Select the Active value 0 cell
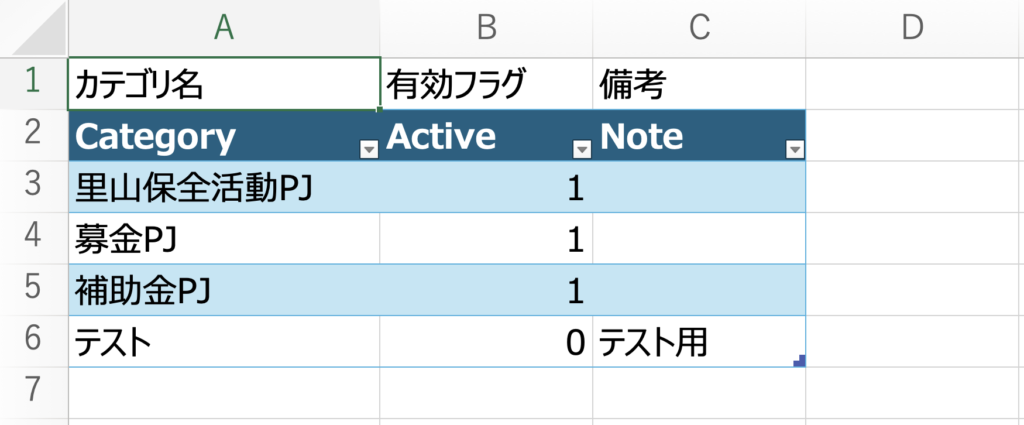 (486, 342)
